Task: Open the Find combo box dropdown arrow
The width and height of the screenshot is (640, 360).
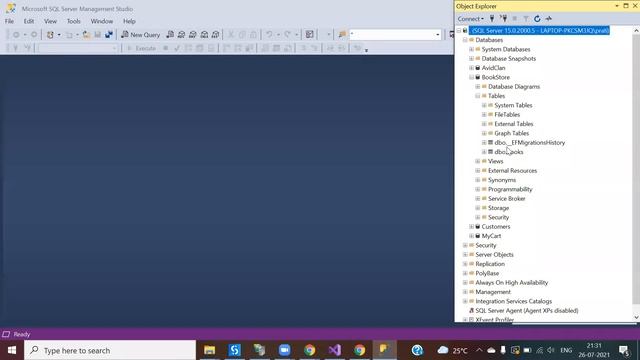Action: pos(438,35)
